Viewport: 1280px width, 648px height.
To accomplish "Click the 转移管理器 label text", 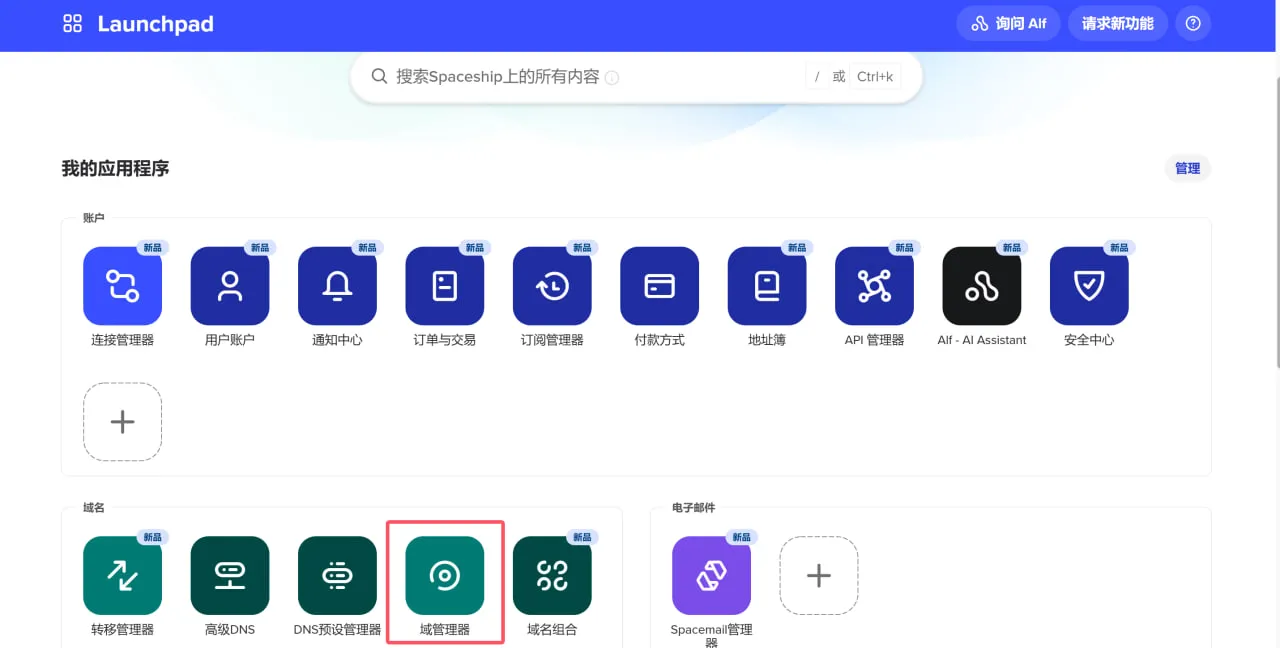I will (x=123, y=630).
